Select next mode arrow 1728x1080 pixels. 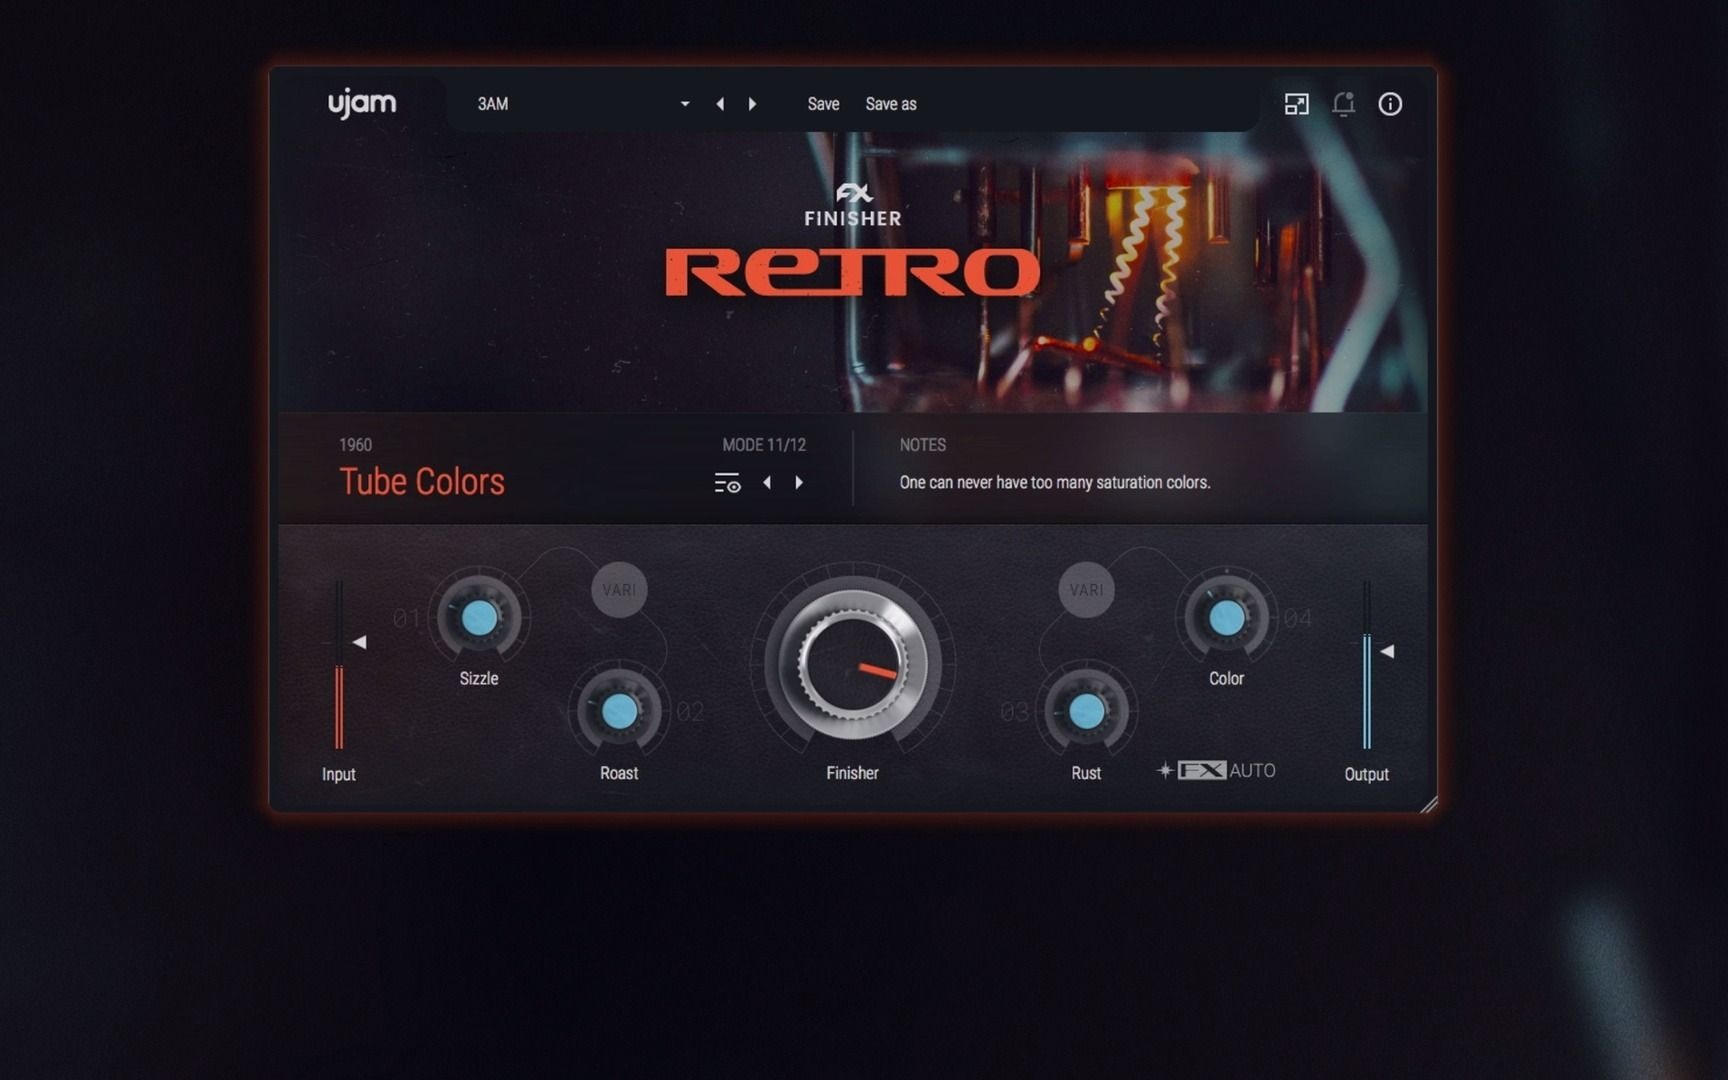coord(799,482)
